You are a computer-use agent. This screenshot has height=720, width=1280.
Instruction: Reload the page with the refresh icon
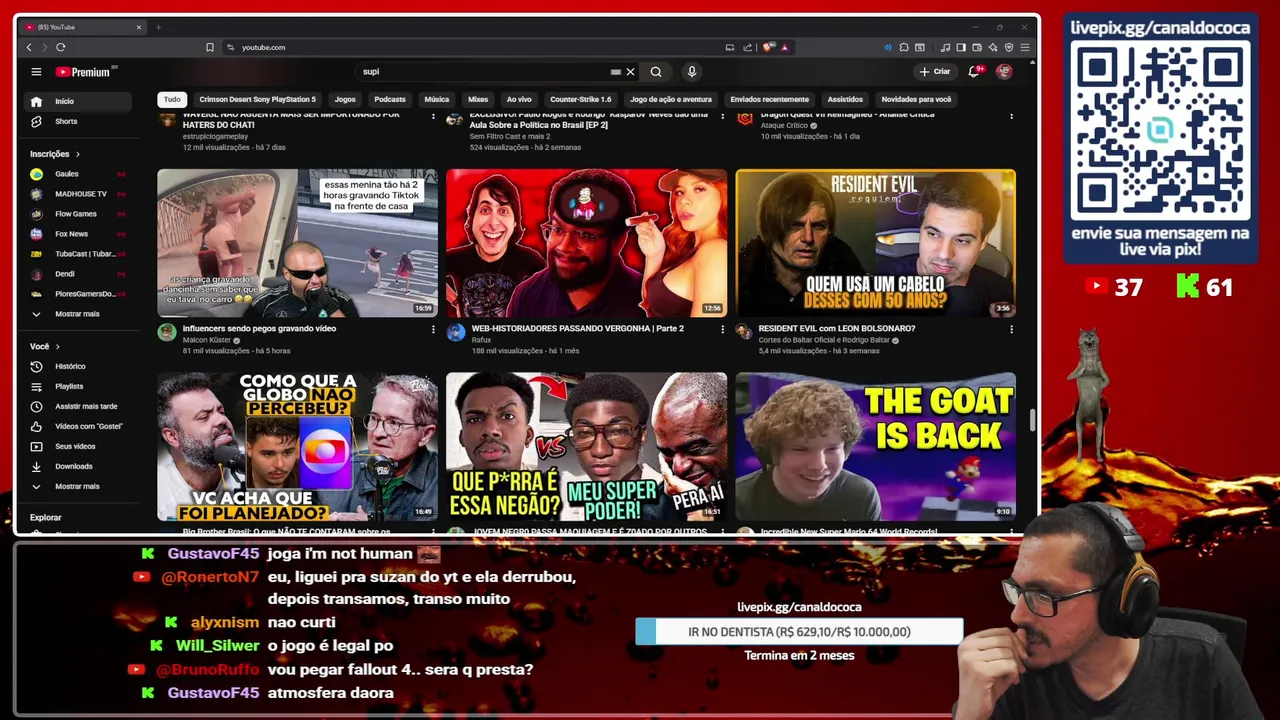(x=61, y=47)
